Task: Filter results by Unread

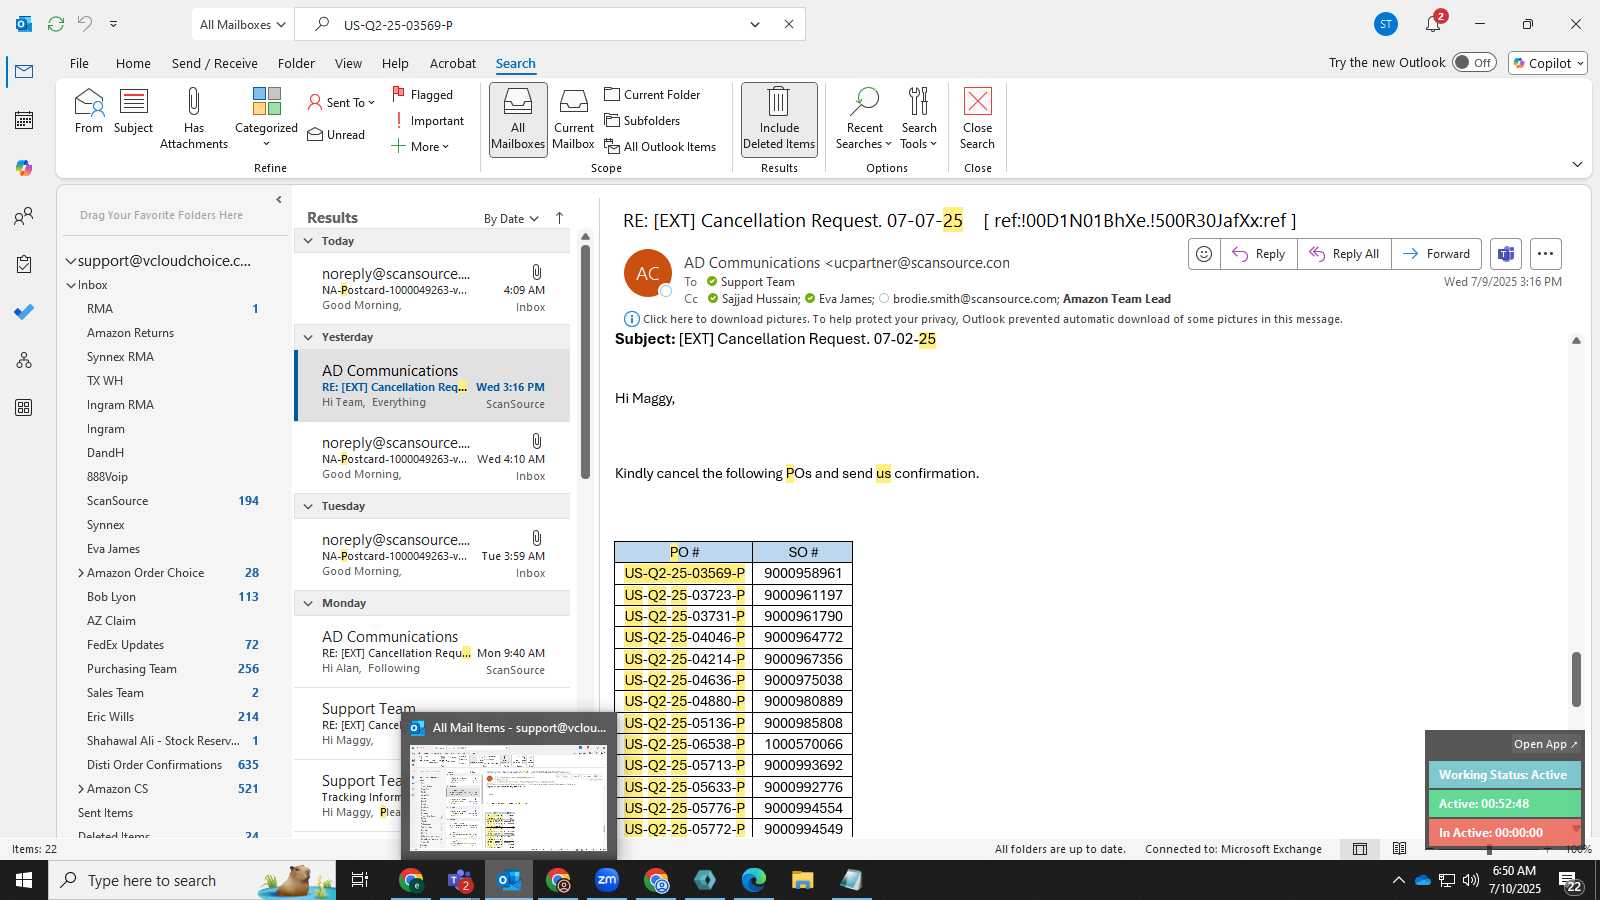Action: click(x=336, y=134)
